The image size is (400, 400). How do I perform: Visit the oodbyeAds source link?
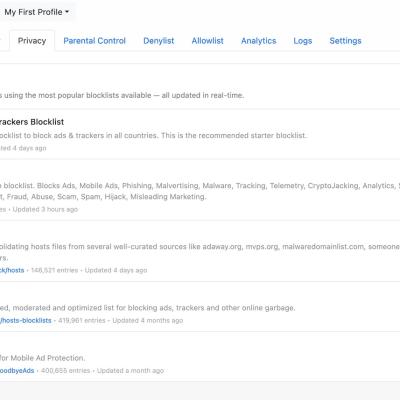(x=17, y=370)
